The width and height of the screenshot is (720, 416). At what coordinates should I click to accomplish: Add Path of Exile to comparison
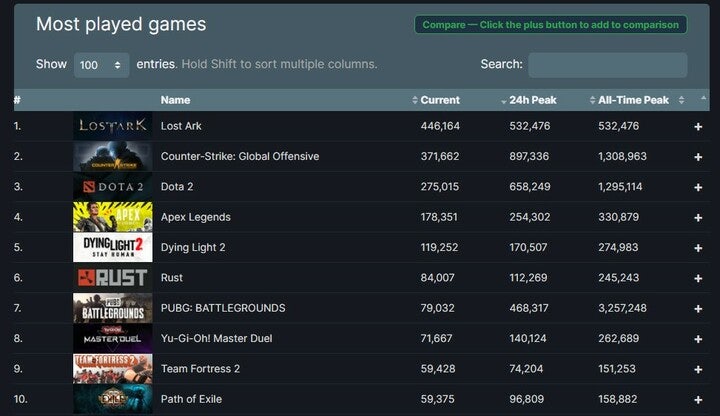pyautogui.click(x=698, y=399)
